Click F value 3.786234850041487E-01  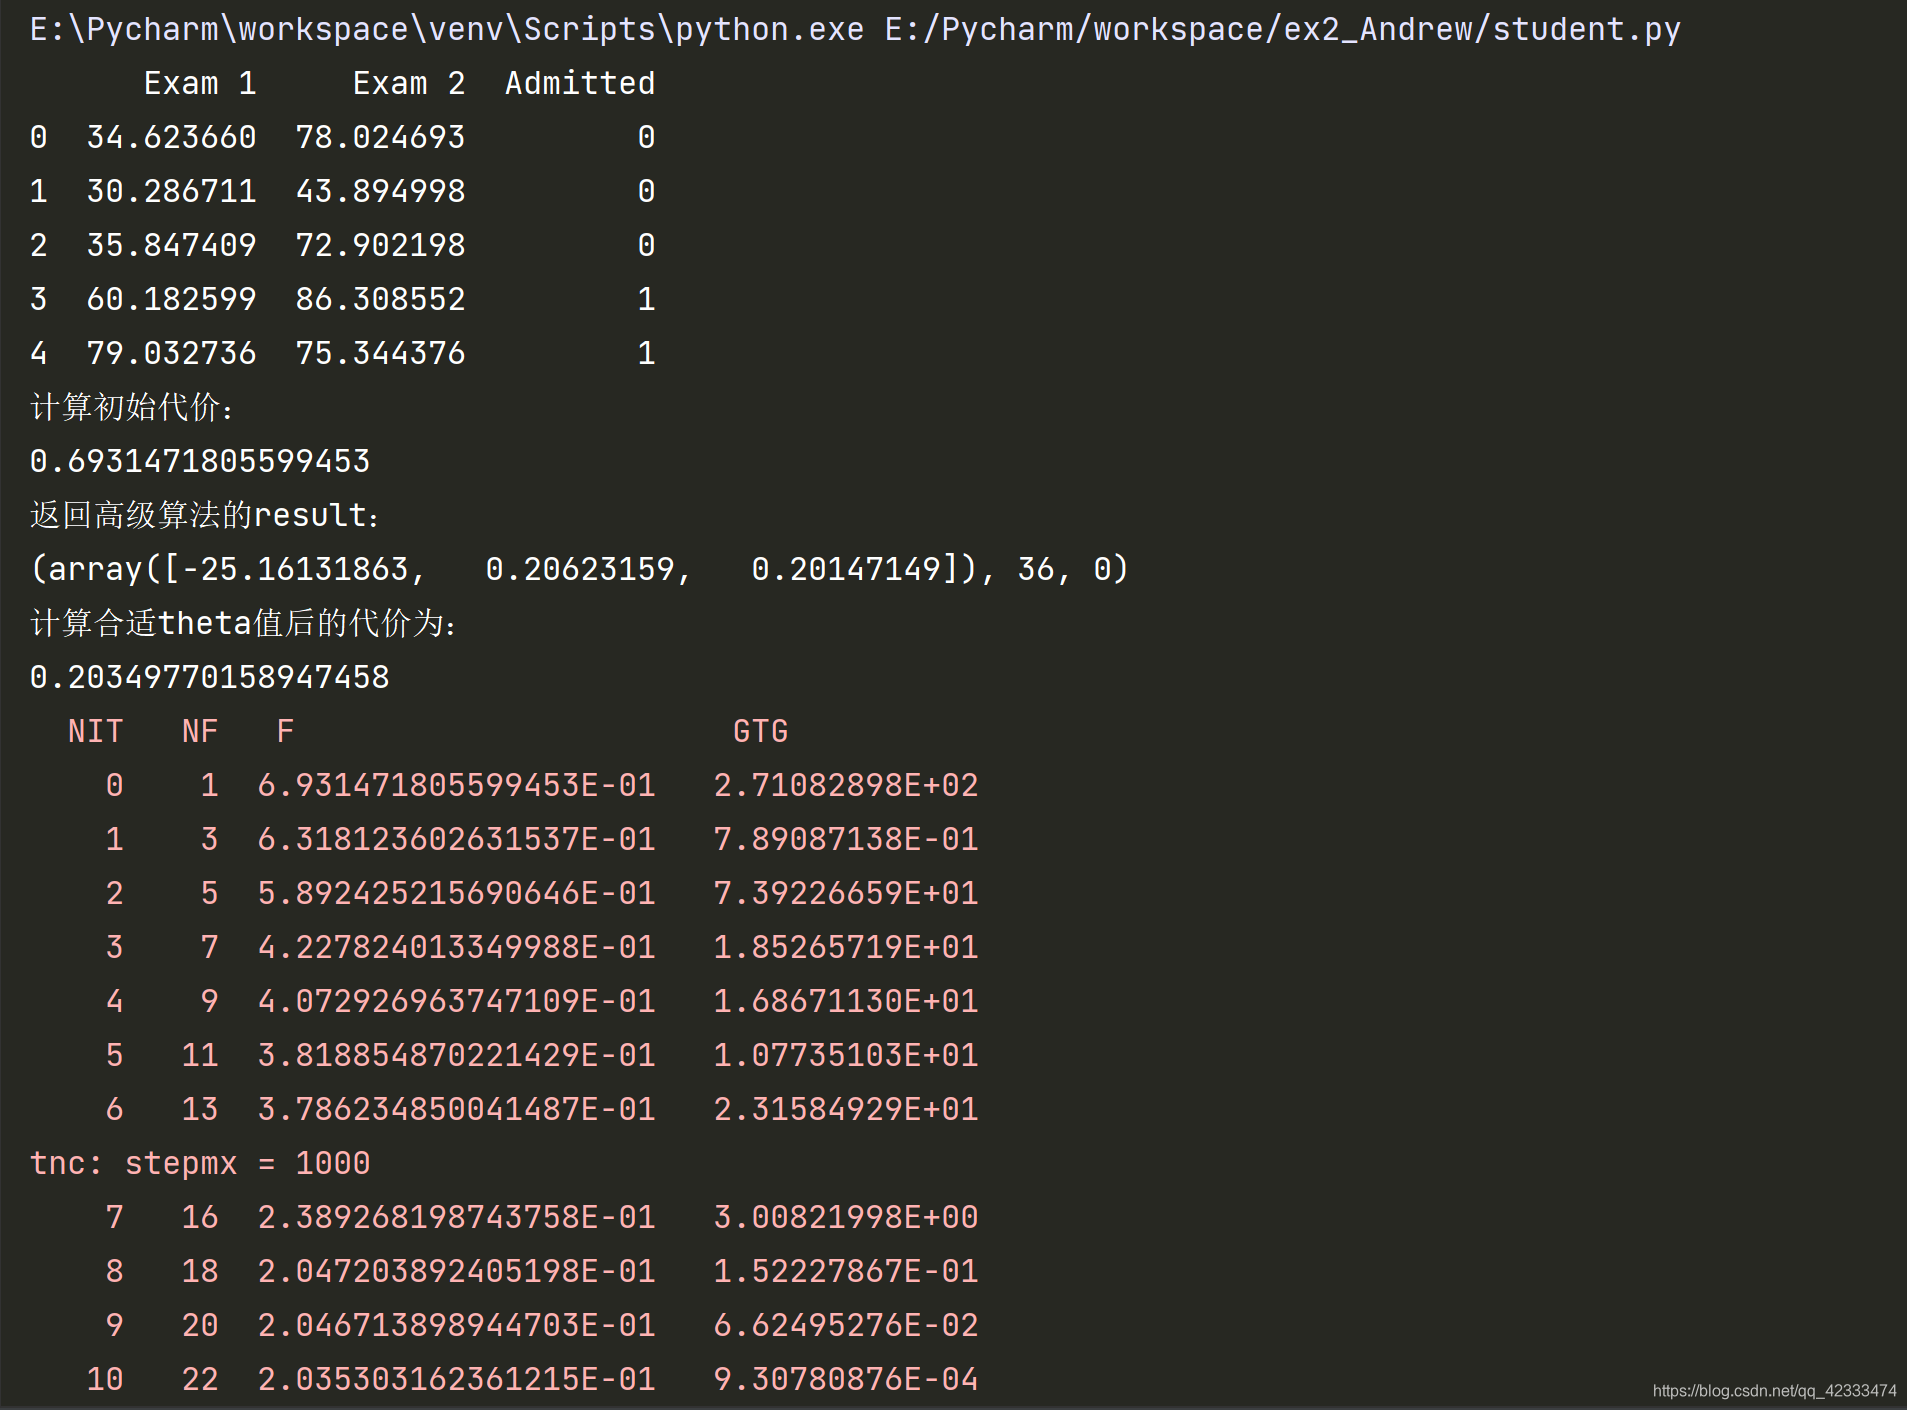pos(457,1109)
